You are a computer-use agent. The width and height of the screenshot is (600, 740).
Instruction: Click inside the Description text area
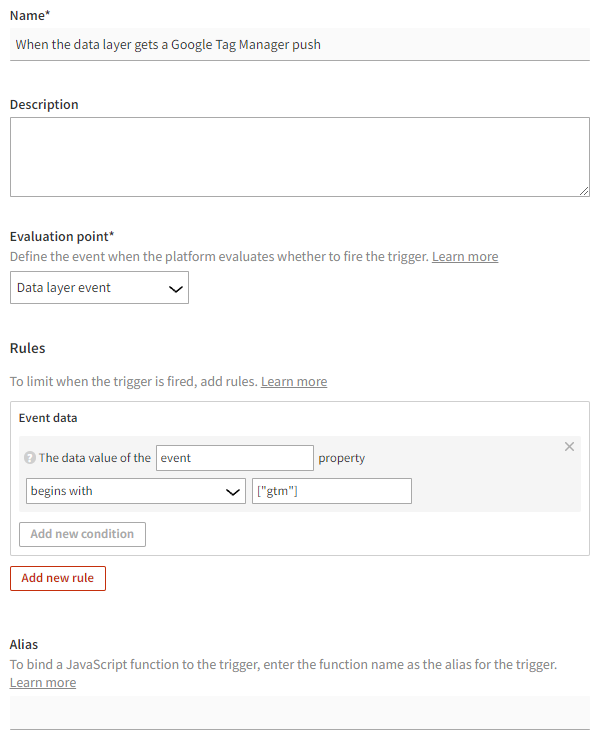pyautogui.click(x=299, y=157)
